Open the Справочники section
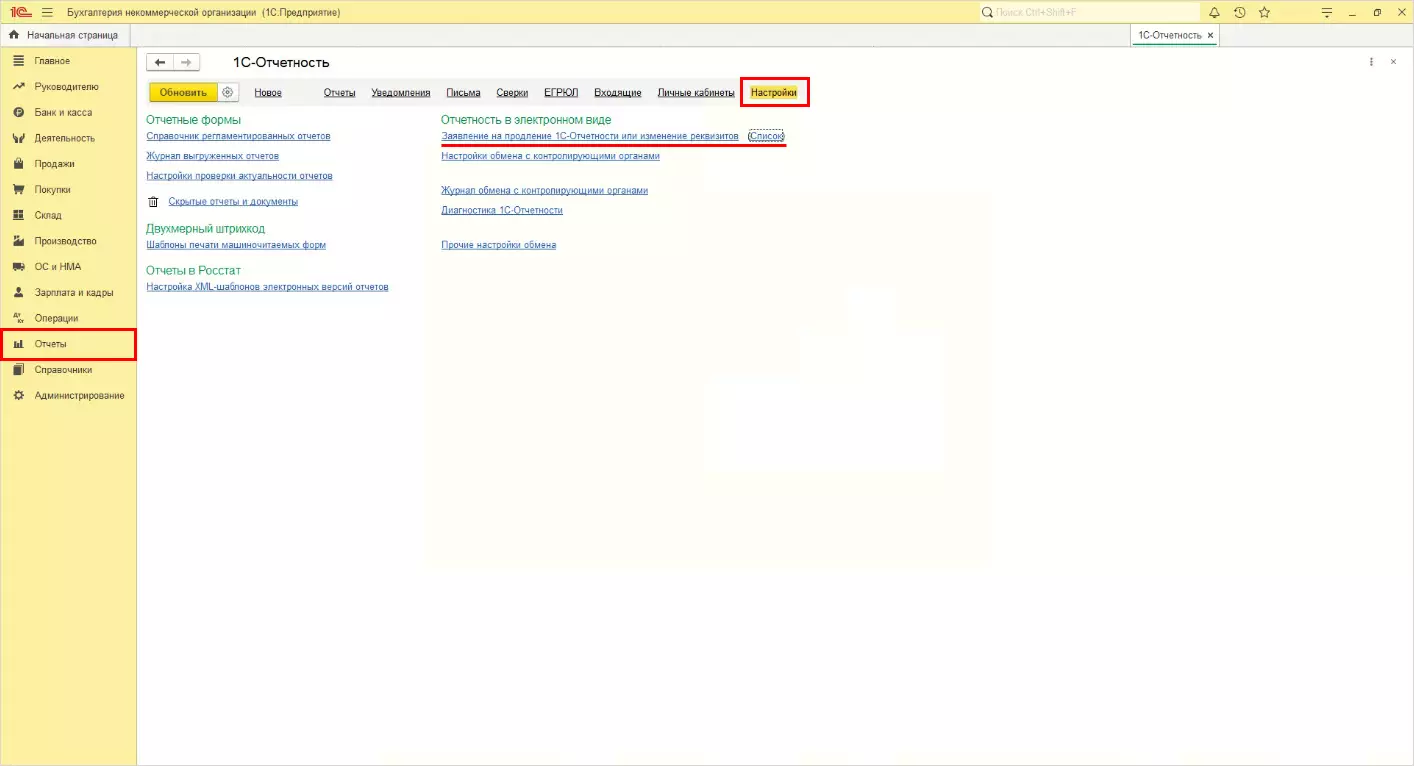Image resolution: width=1414 pixels, height=766 pixels. point(68,370)
